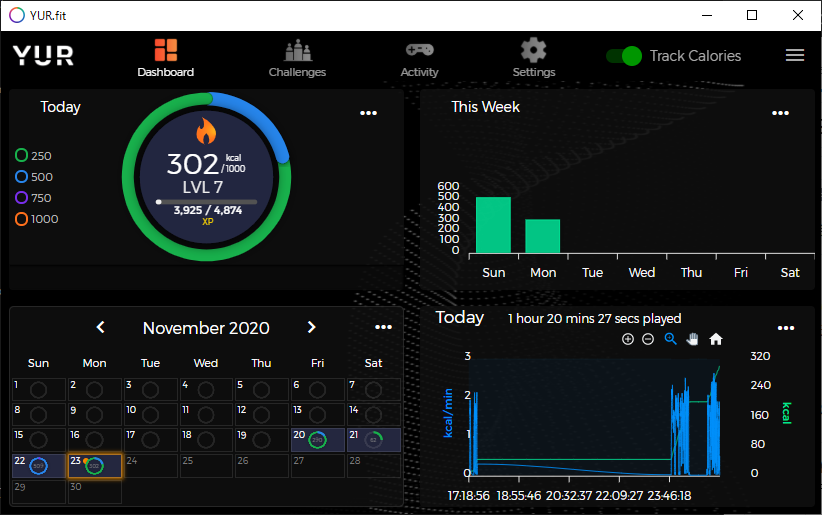Click the 302 kcal value

tap(192, 164)
